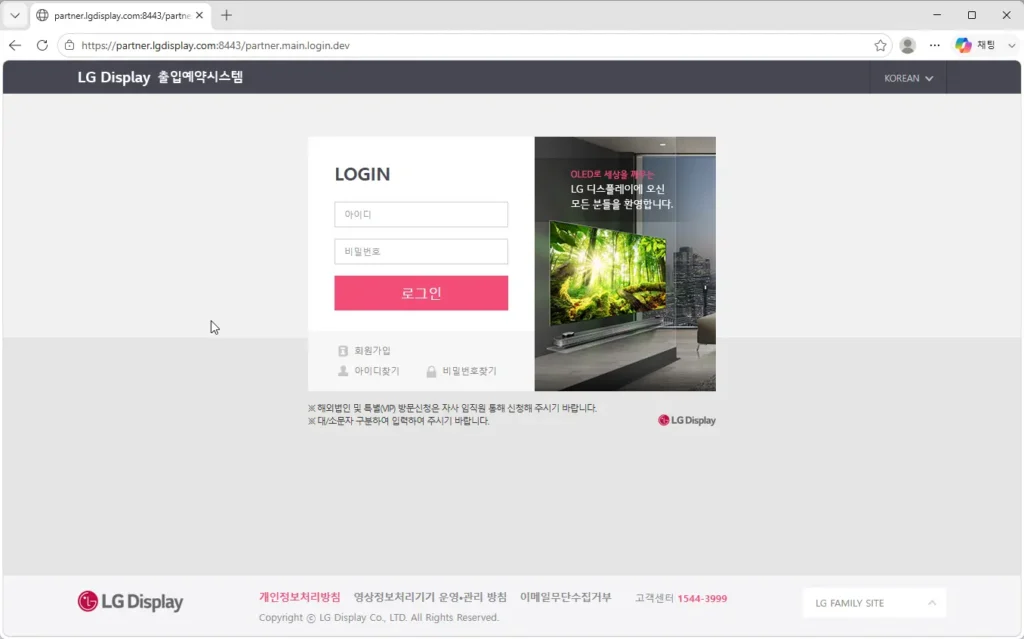Maximize the browser window
1024x639 pixels.
[972, 15]
